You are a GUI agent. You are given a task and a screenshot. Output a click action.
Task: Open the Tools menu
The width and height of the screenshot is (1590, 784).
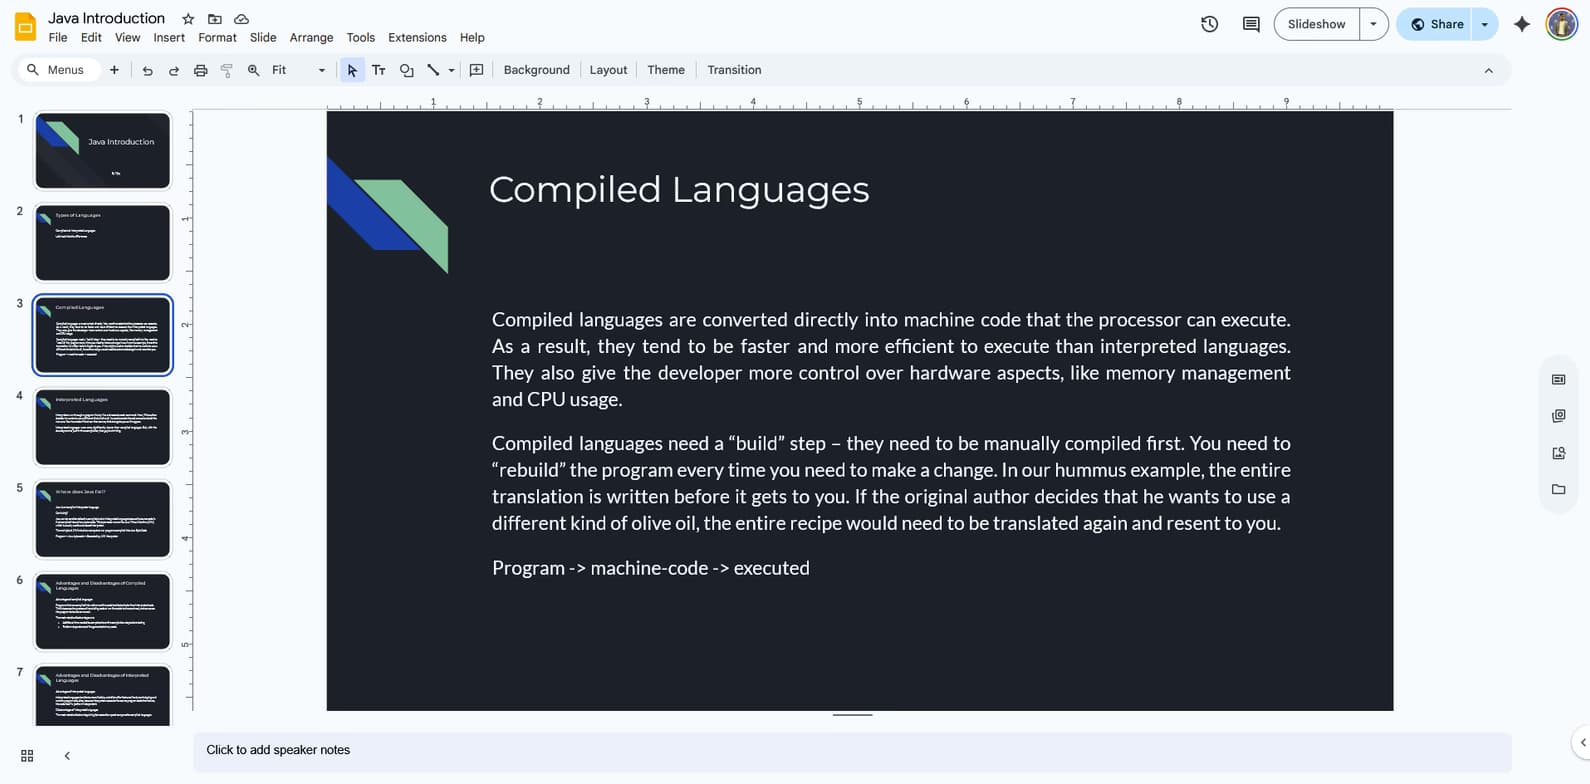tap(360, 37)
